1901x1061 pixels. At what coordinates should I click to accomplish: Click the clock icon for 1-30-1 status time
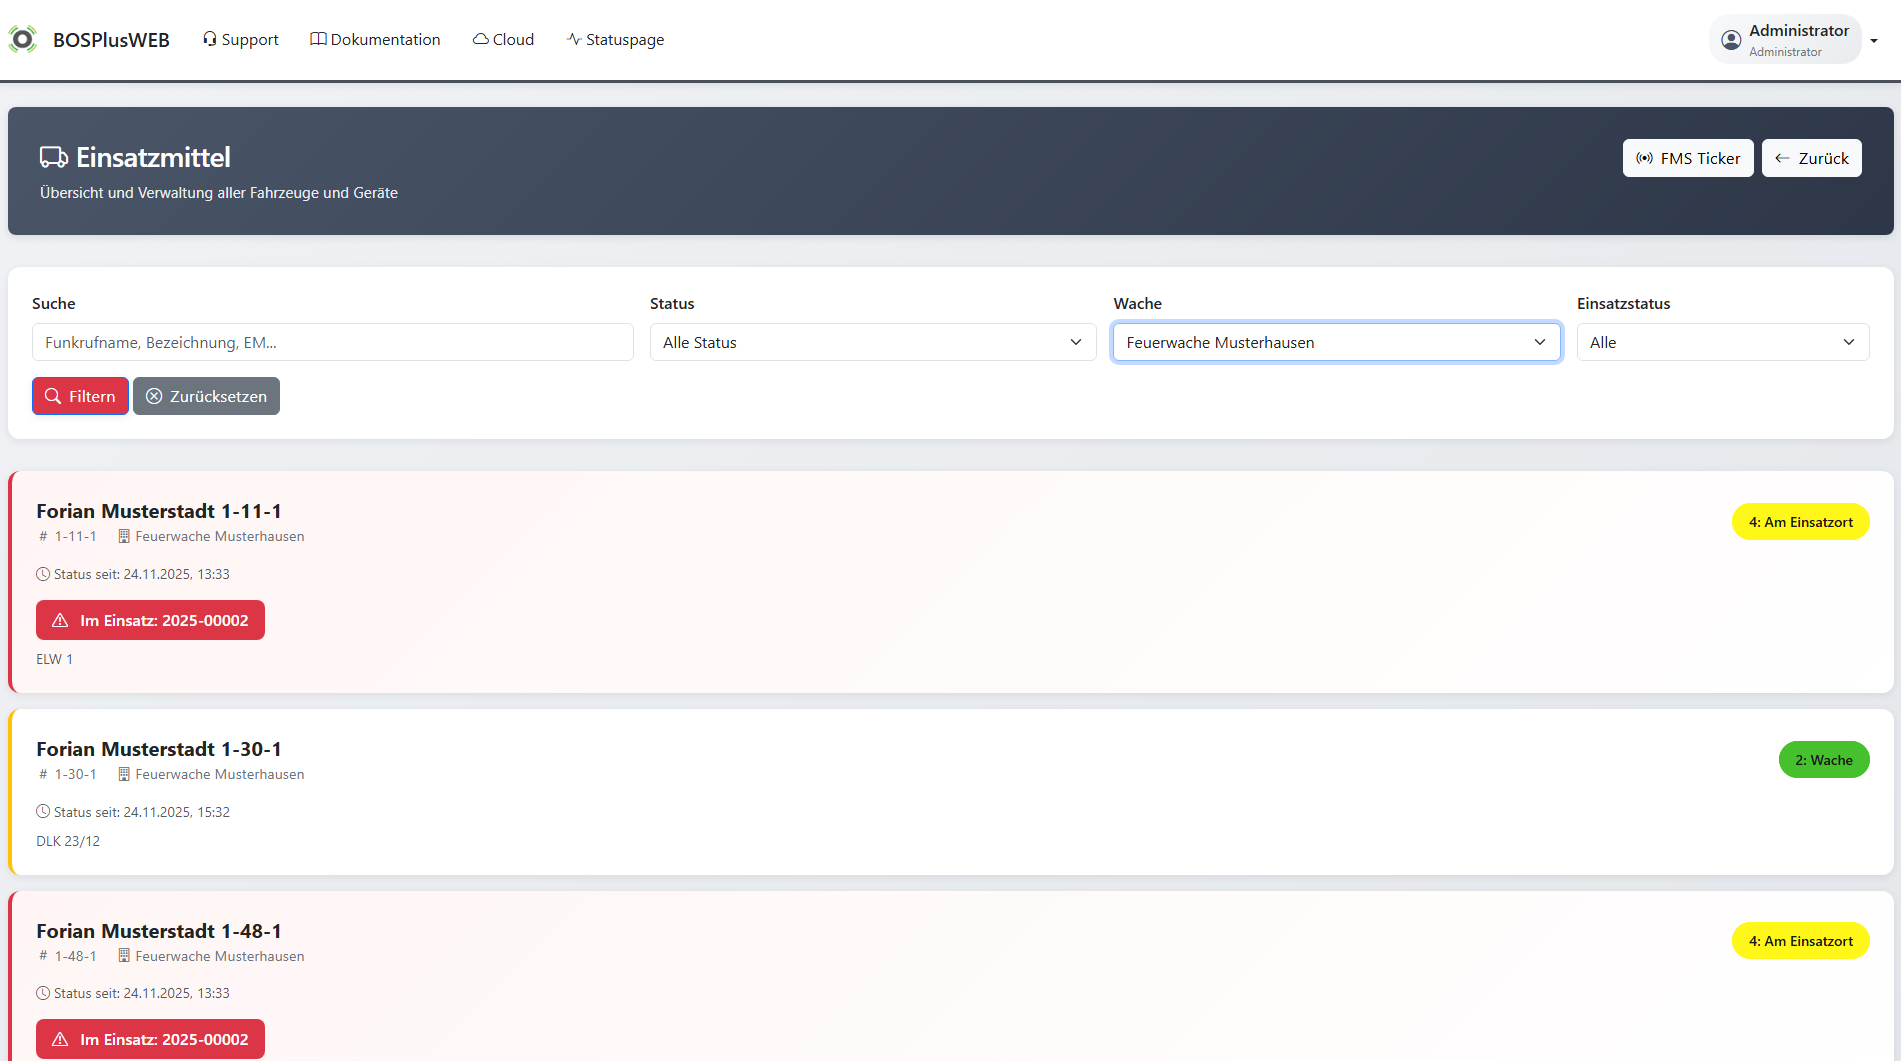point(43,812)
